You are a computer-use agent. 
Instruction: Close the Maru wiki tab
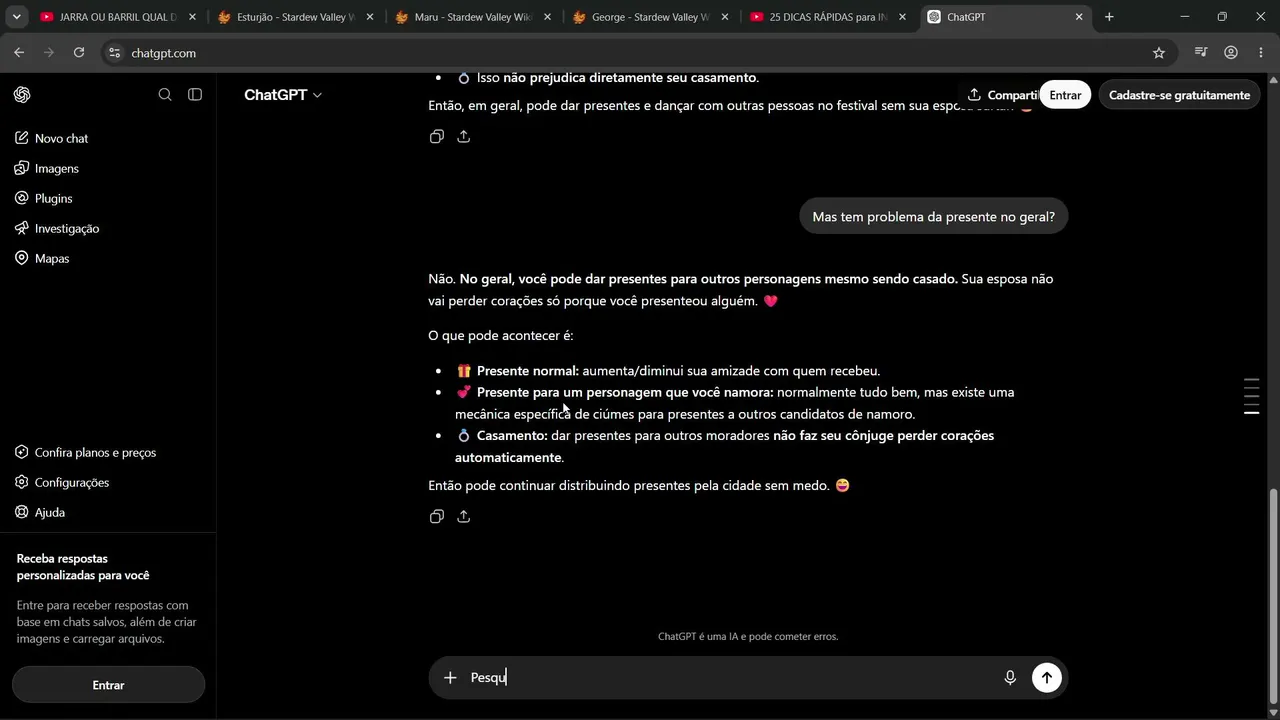[x=547, y=17]
